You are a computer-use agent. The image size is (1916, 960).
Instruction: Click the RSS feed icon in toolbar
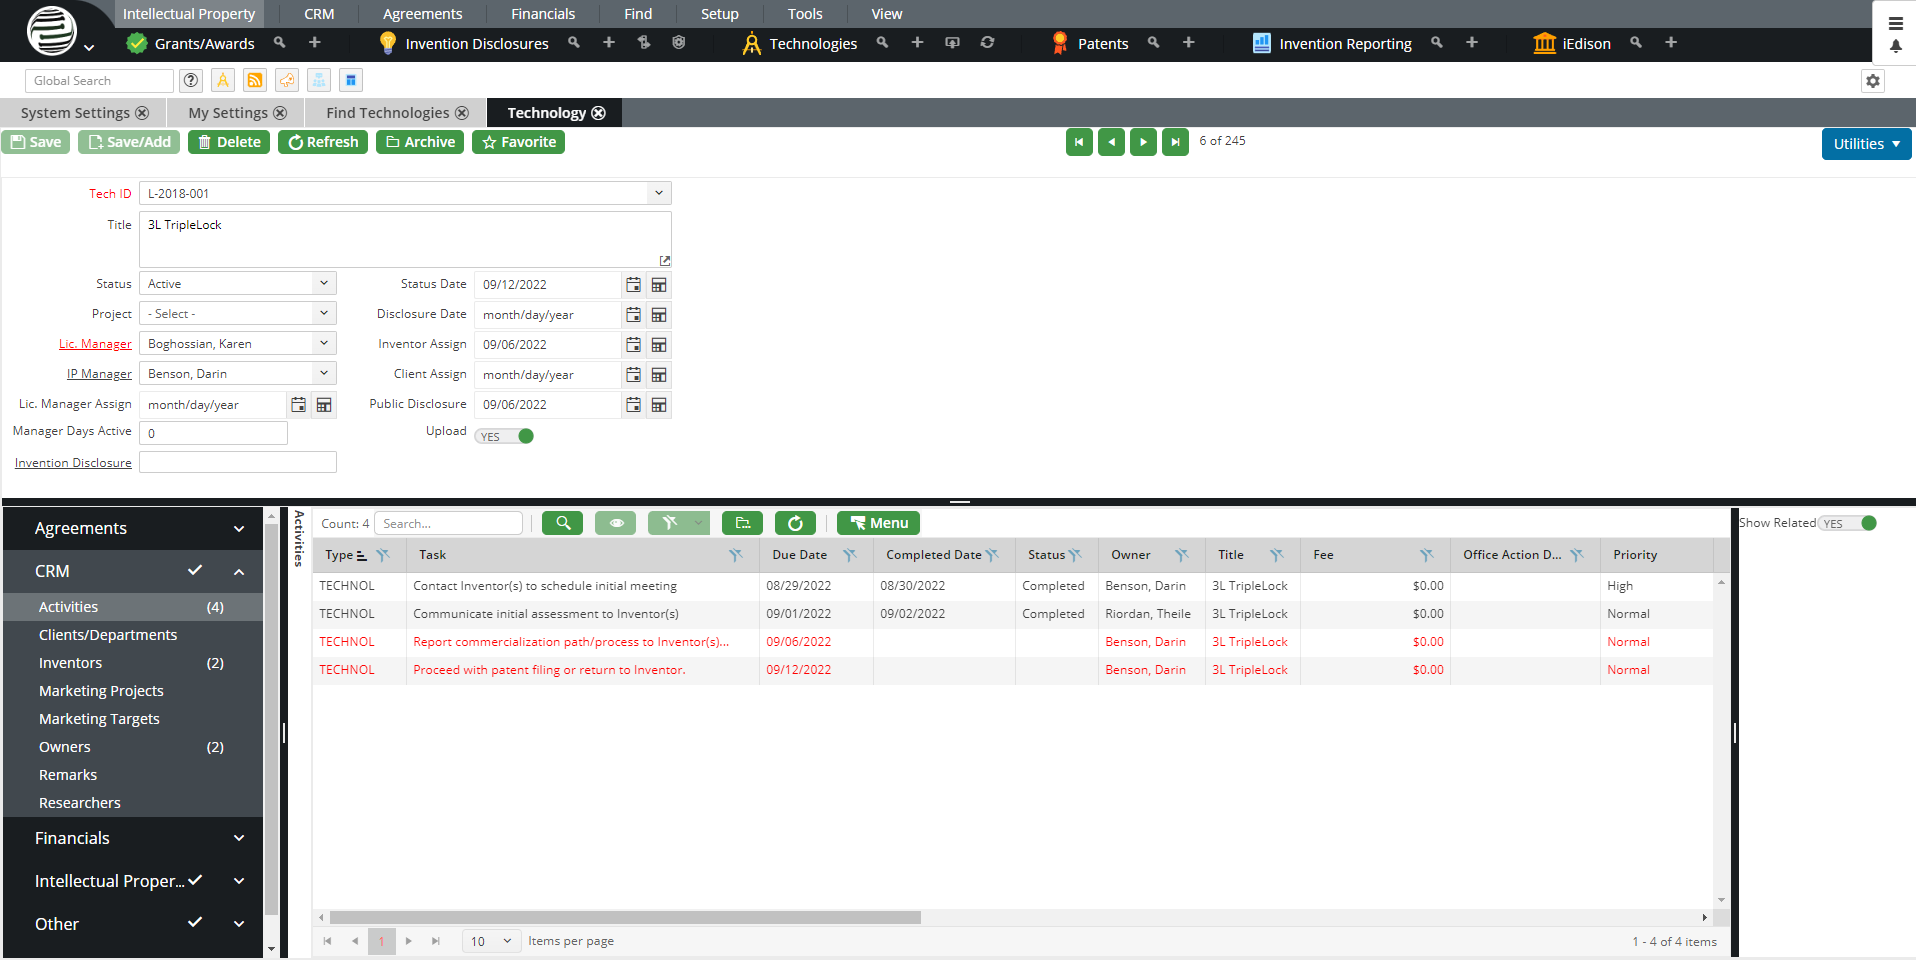tap(255, 81)
